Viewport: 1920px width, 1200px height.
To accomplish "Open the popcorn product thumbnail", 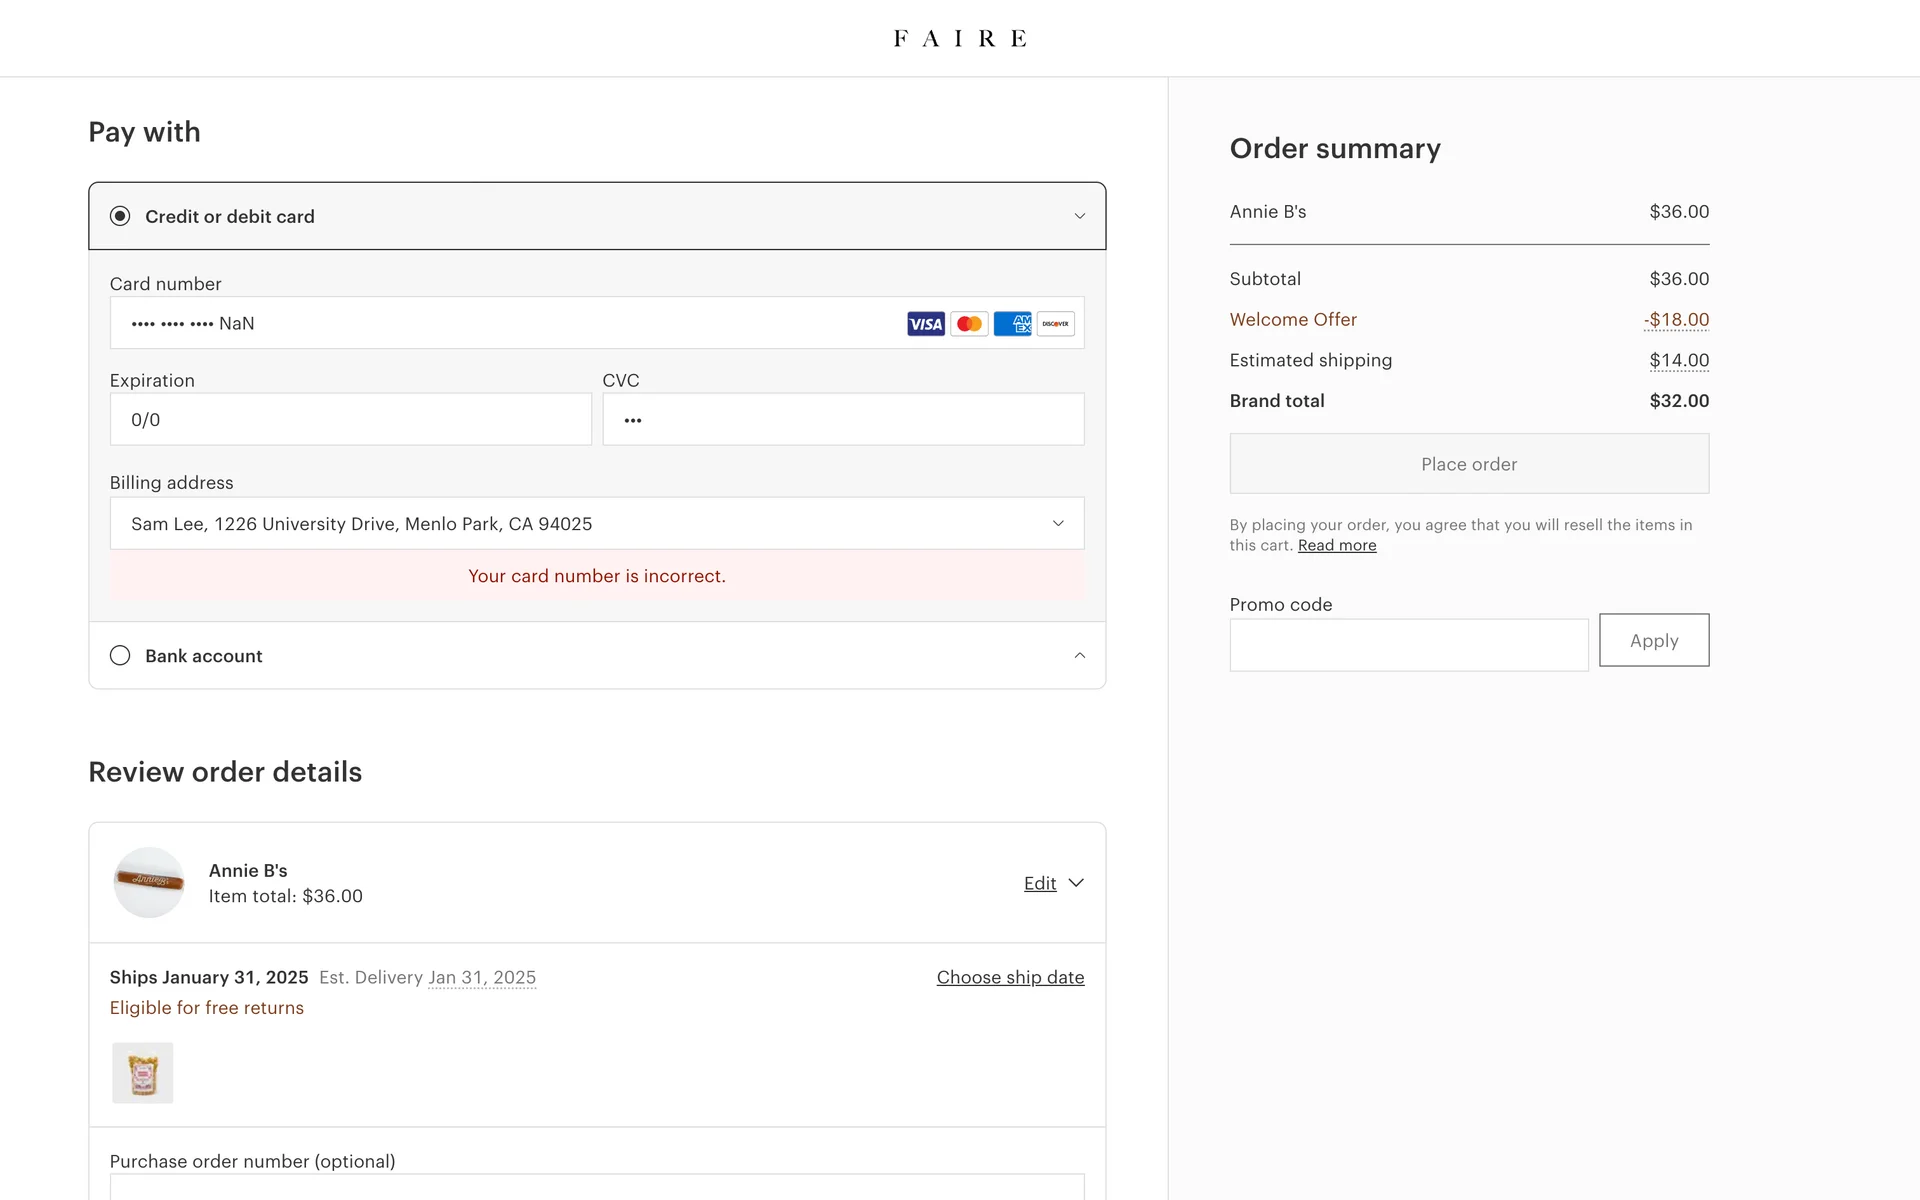I will click(142, 1073).
